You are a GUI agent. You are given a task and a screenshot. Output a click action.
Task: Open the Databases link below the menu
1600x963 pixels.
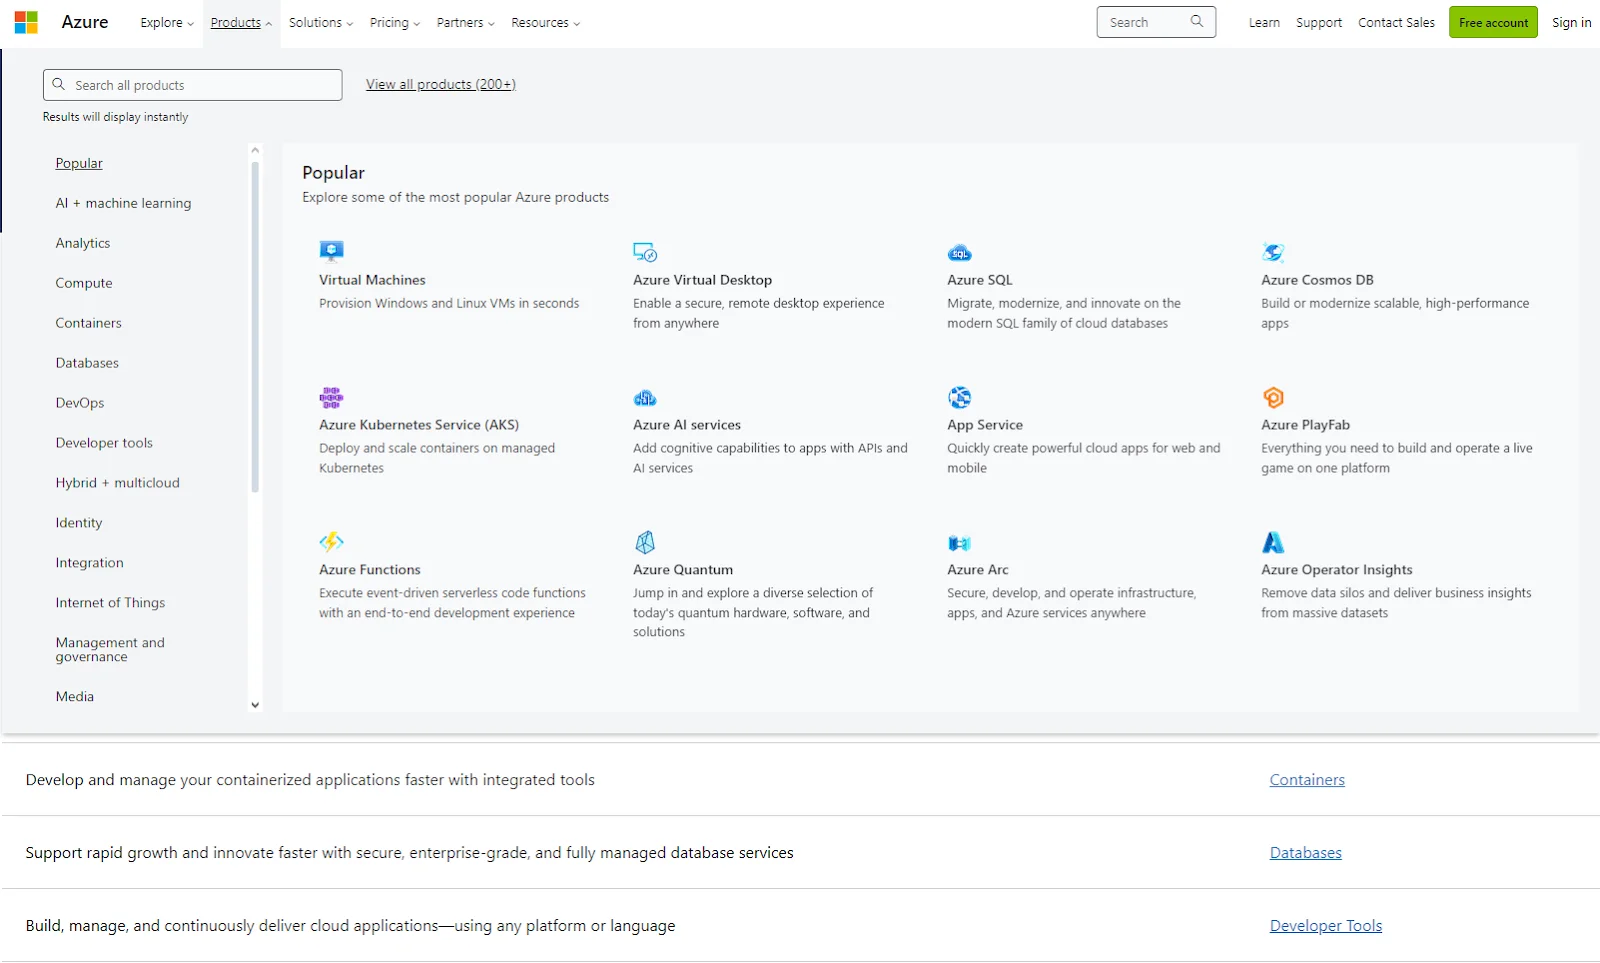1306,853
